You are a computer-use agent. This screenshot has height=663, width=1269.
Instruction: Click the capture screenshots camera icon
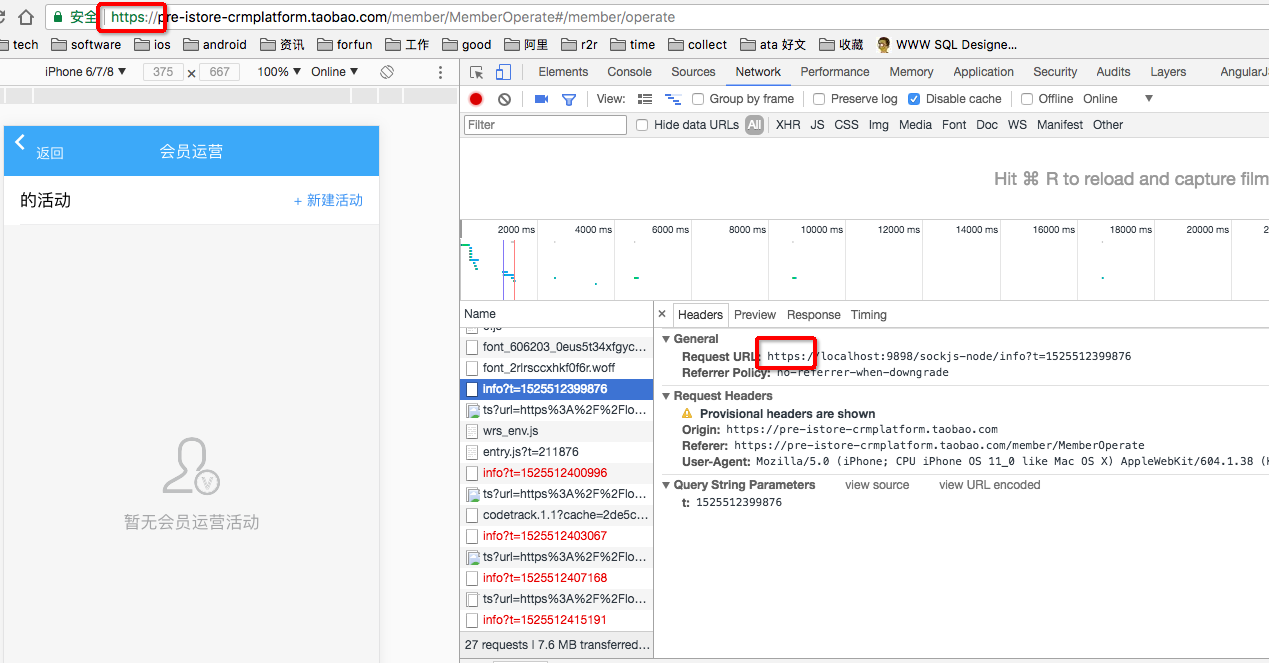[541, 99]
